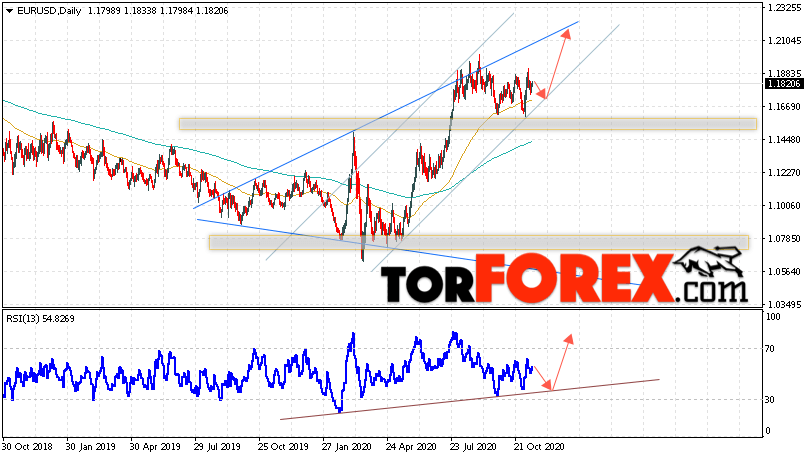This screenshot has height=458, width=808.
Task: Select the 1.03495 price axis label
Action: [784, 304]
